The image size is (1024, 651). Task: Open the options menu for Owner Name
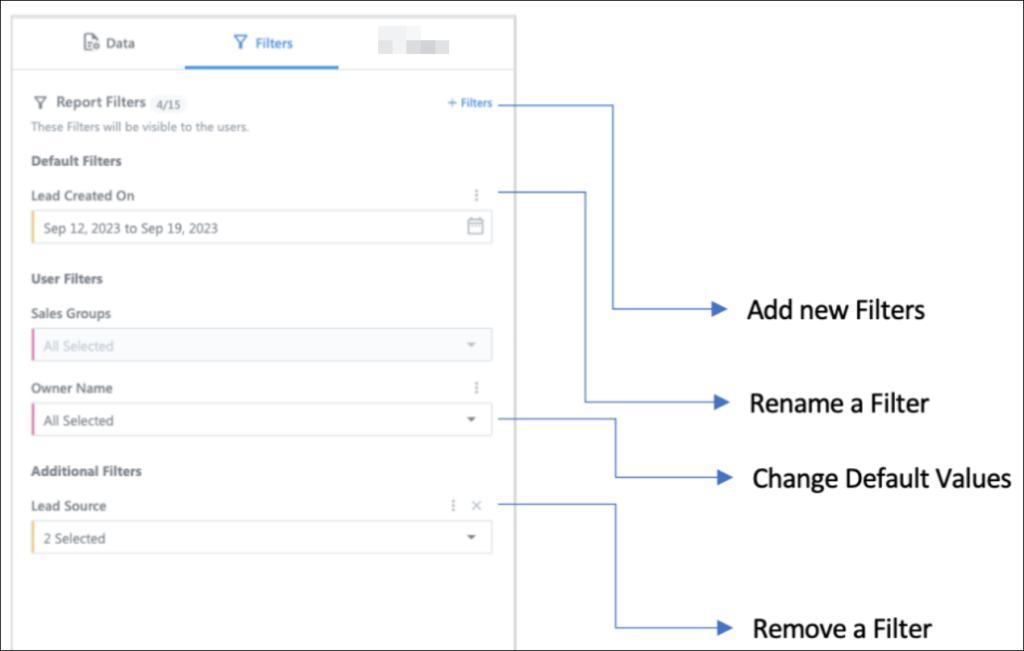pos(477,387)
